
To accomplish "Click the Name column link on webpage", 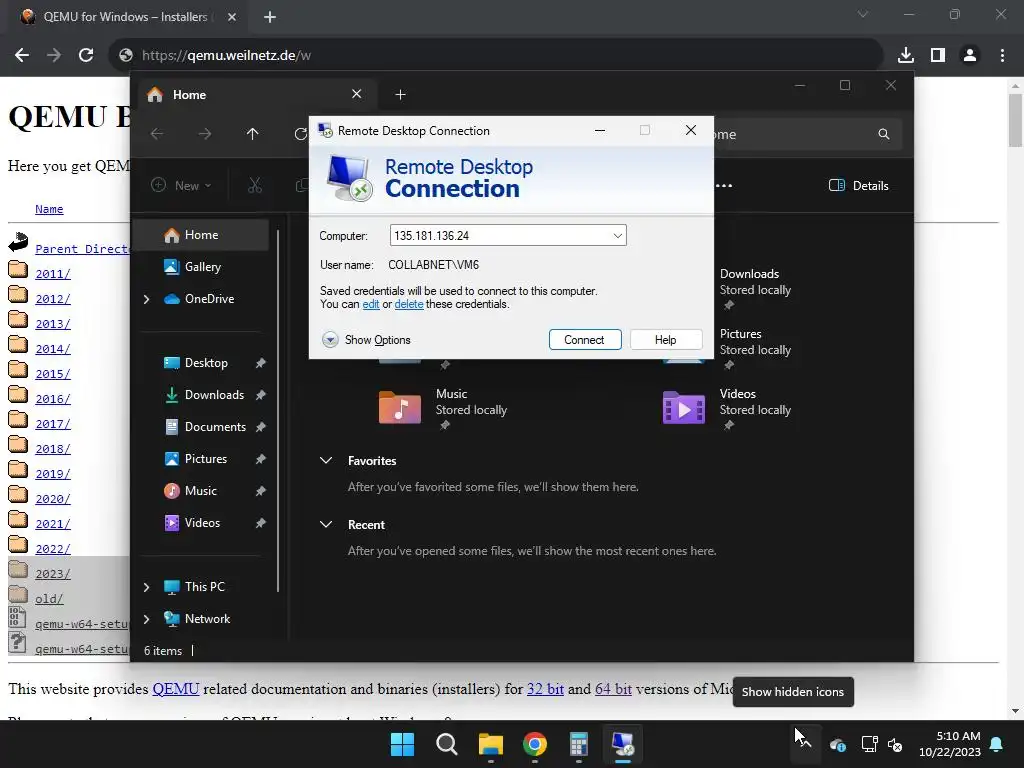I will (49, 209).
